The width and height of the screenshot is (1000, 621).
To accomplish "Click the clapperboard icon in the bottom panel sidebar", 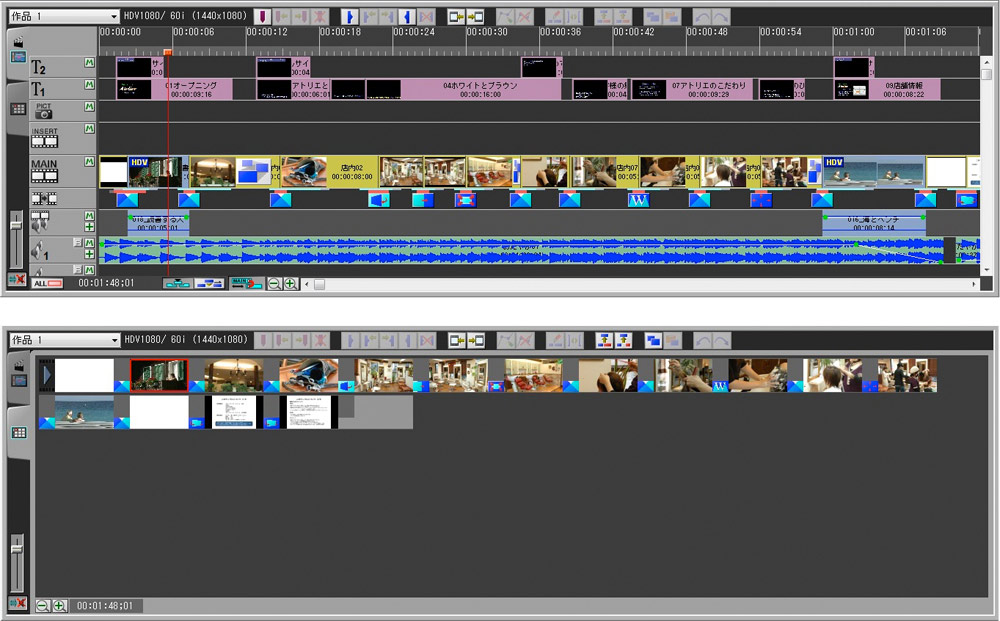I will [x=18, y=365].
